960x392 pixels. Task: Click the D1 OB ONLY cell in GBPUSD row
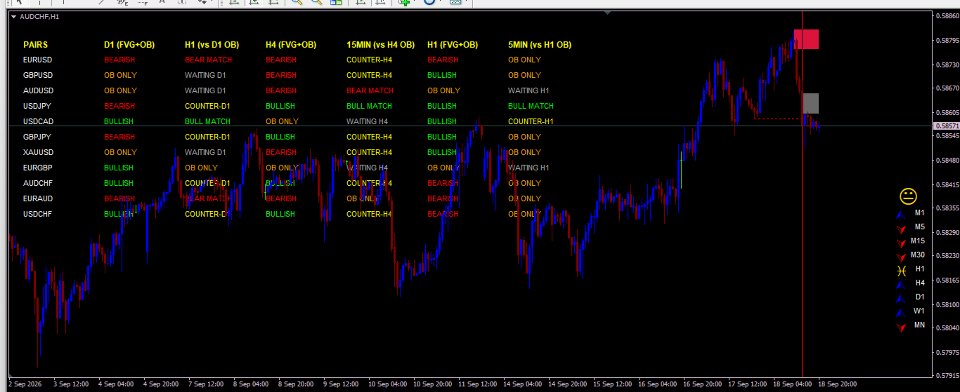[x=121, y=75]
